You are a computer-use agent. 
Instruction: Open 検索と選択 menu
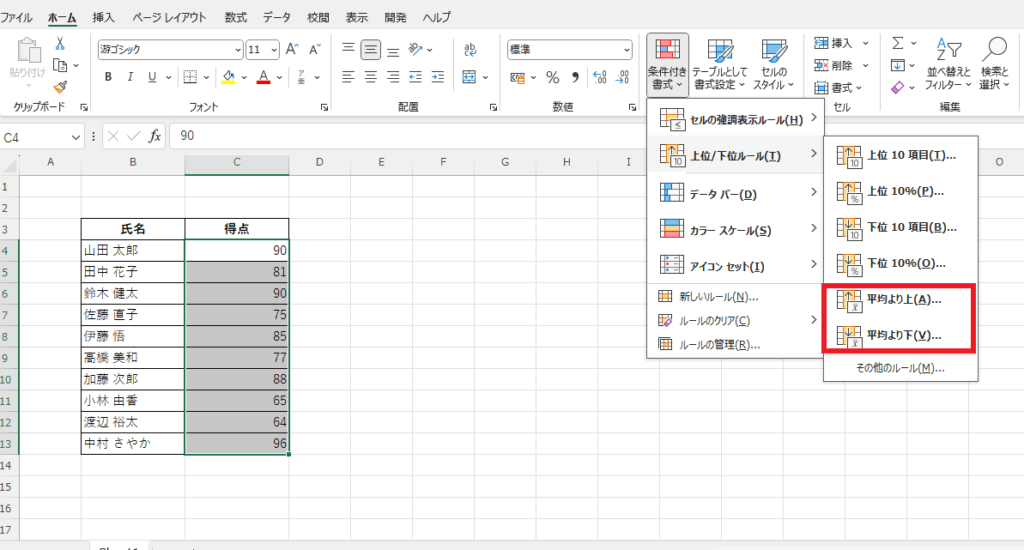pyautogui.click(x=995, y=64)
